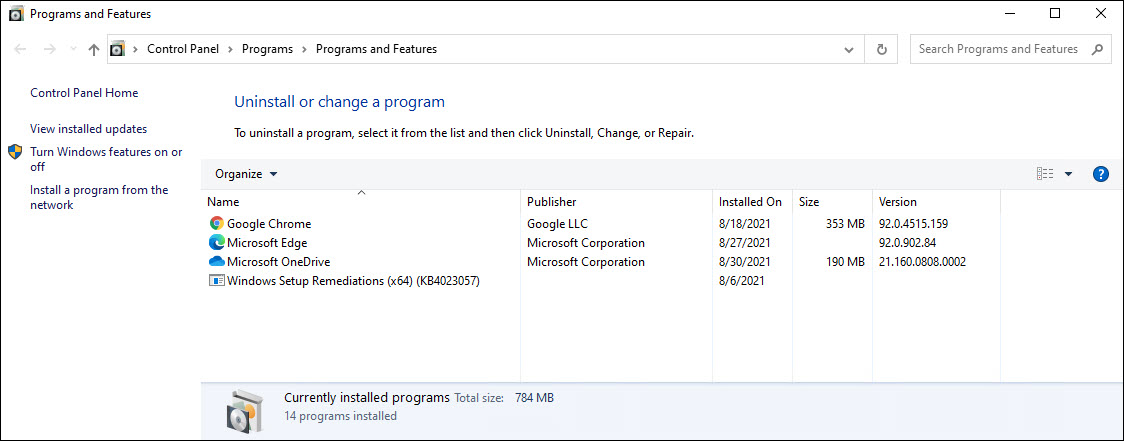Viewport: 1124px width, 441px height.
Task: Click the Google Chrome program icon
Action: [x=216, y=224]
